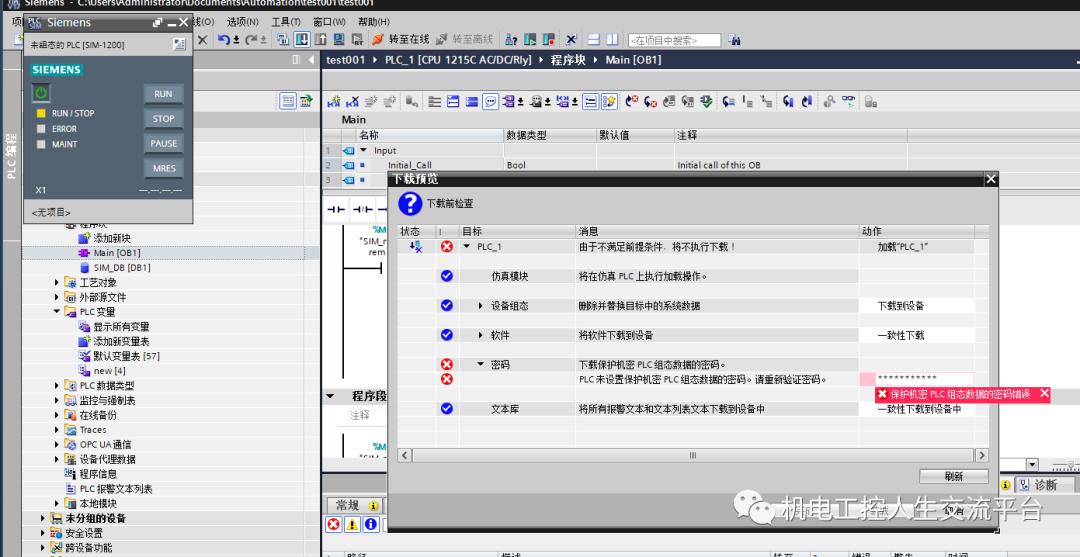Collapse the 程序段 network header
The image size is (1080, 557).
tap(330, 397)
